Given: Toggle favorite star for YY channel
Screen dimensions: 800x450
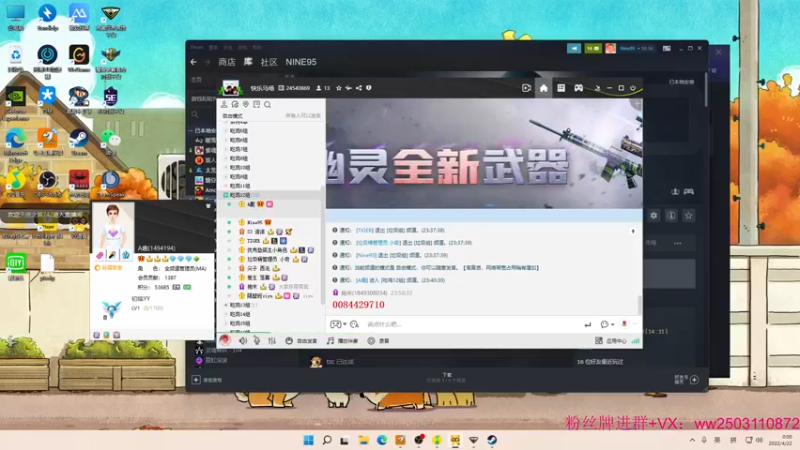Looking at the screenshot, I should coord(339,88).
